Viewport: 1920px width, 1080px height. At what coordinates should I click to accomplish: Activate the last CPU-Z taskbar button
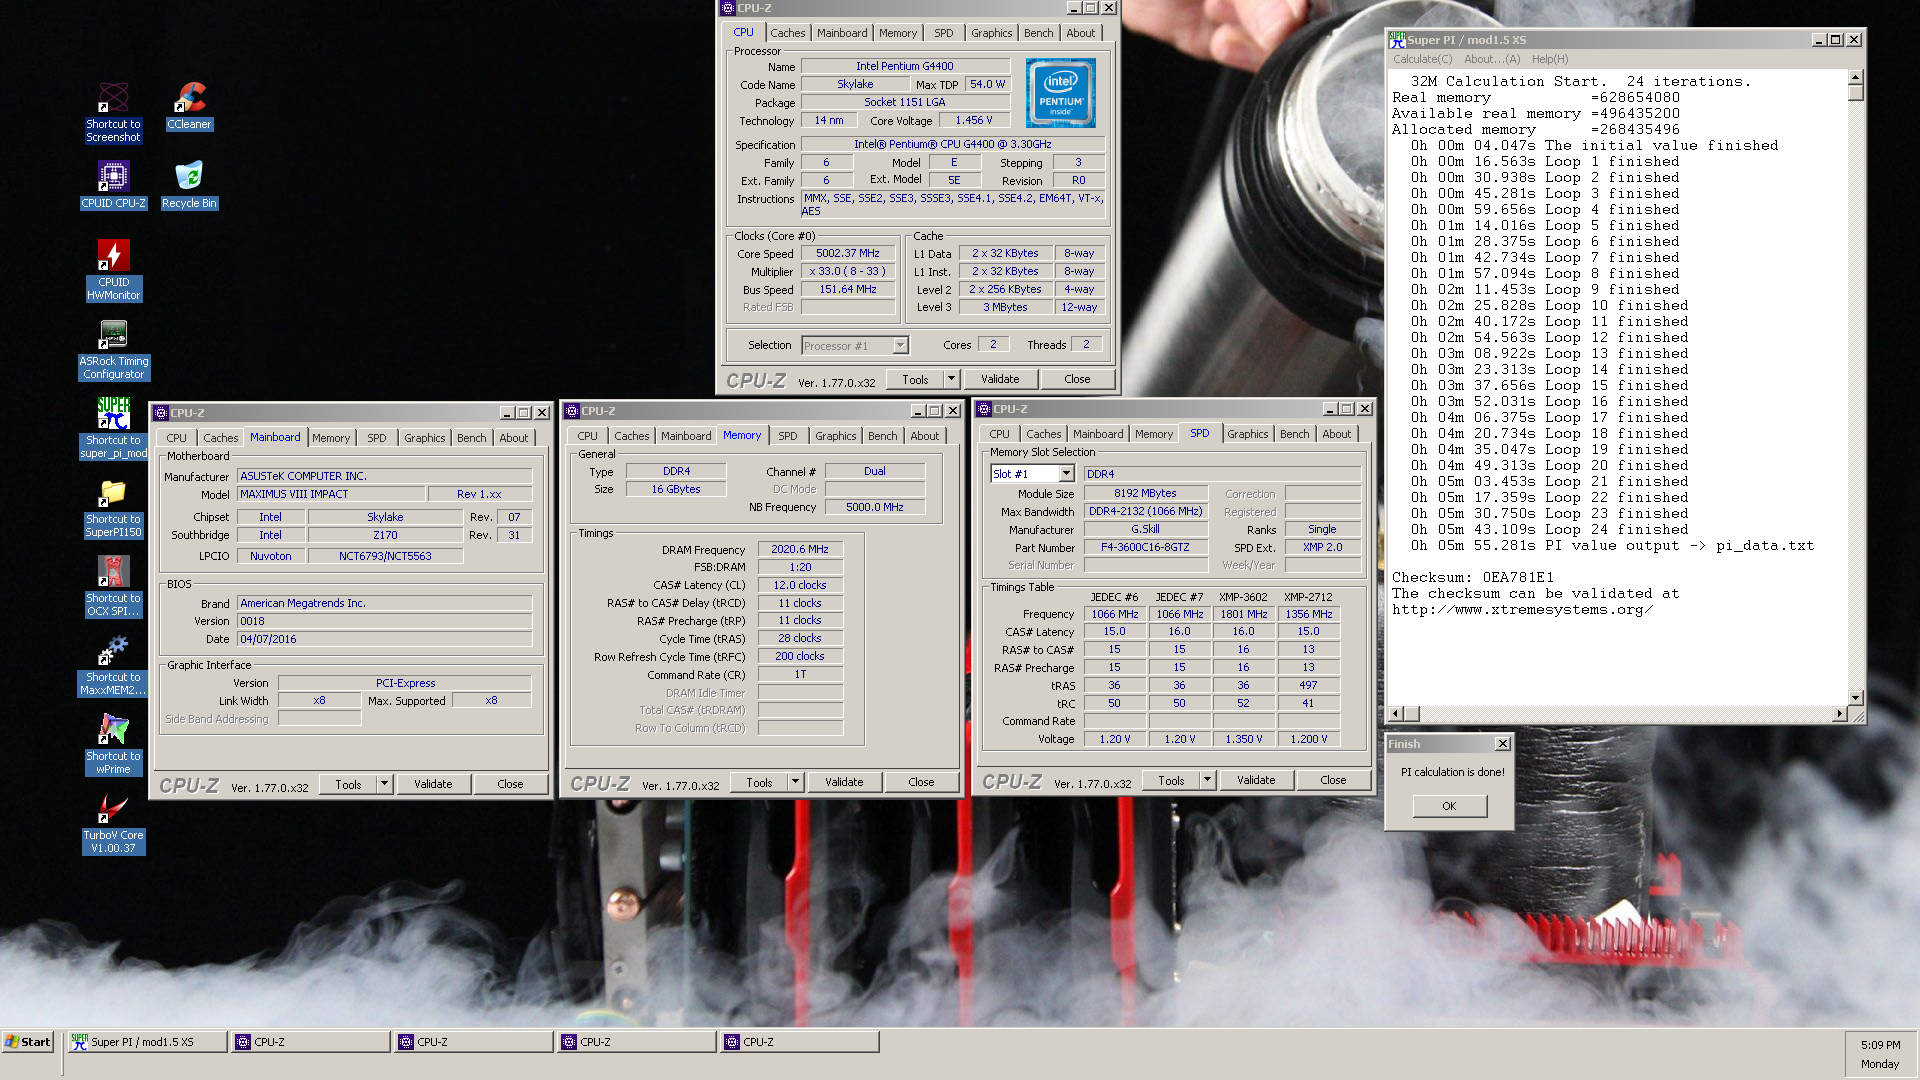799,1042
